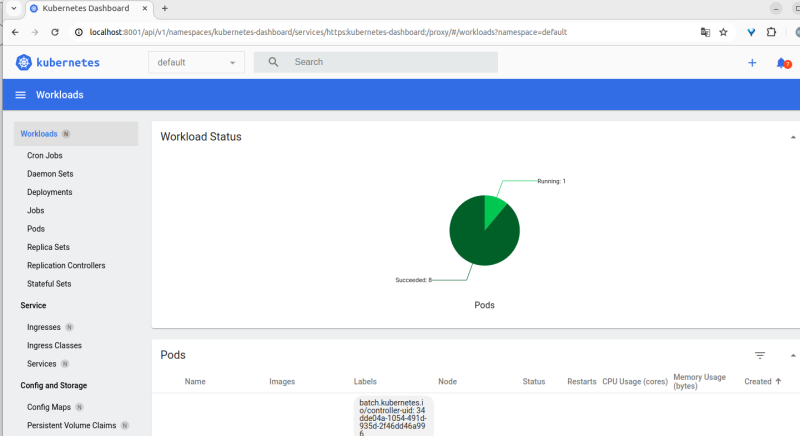Click the batch.kubernetes.io controller-uid label chip
The image size is (800, 436).
coord(393,417)
